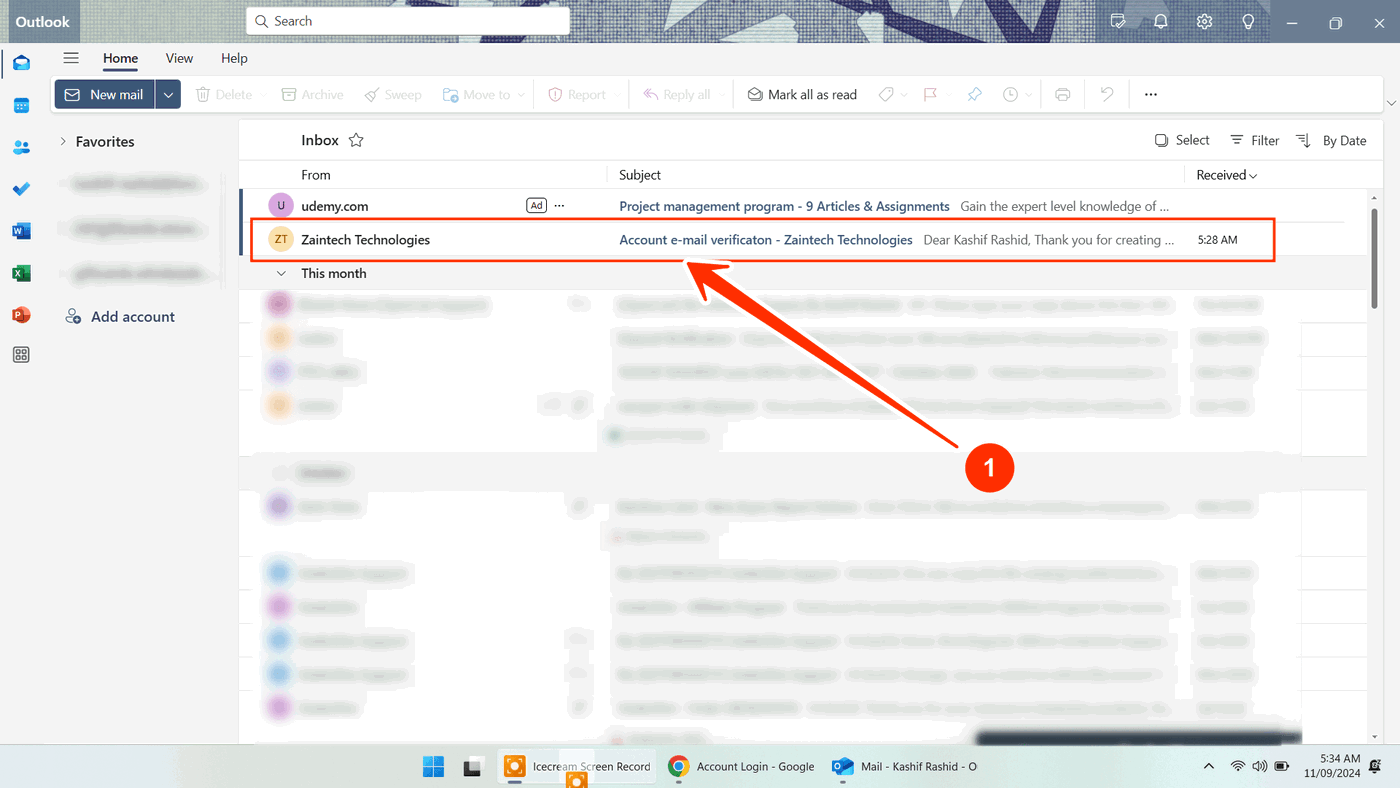The width and height of the screenshot is (1400, 788).
Task: Click into the Search box
Action: pyautogui.click(x=408, y=21)
